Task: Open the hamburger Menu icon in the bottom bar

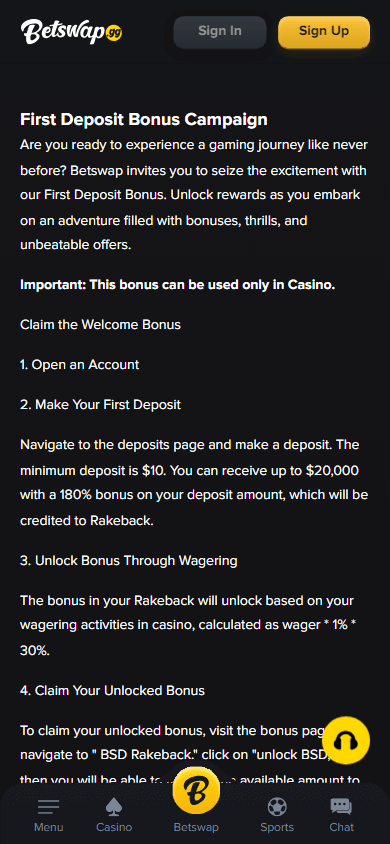Action: pos(48,807)
